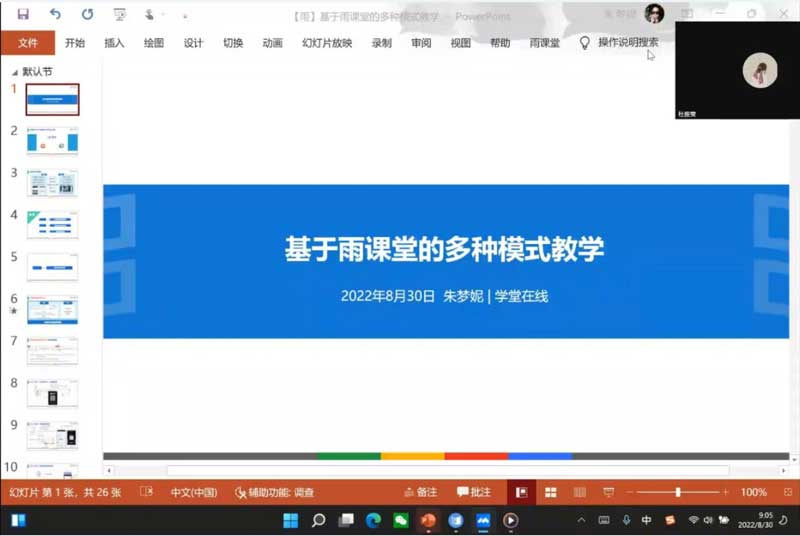800x536 pixels.
Task: Toggle the 备注 notes pane
Action: (420, 492)
